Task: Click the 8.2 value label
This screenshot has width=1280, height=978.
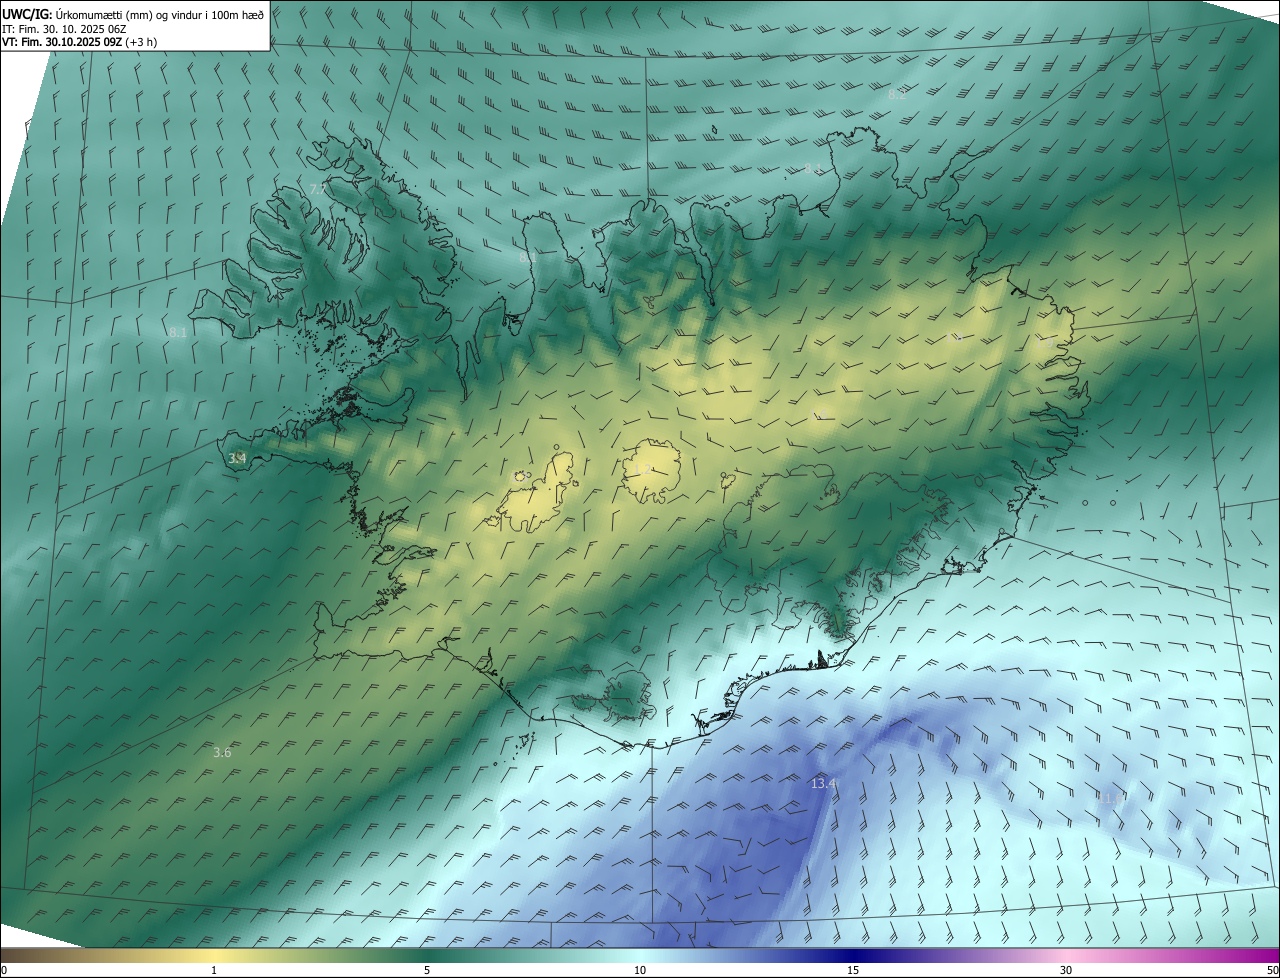Action: [897, 94]
